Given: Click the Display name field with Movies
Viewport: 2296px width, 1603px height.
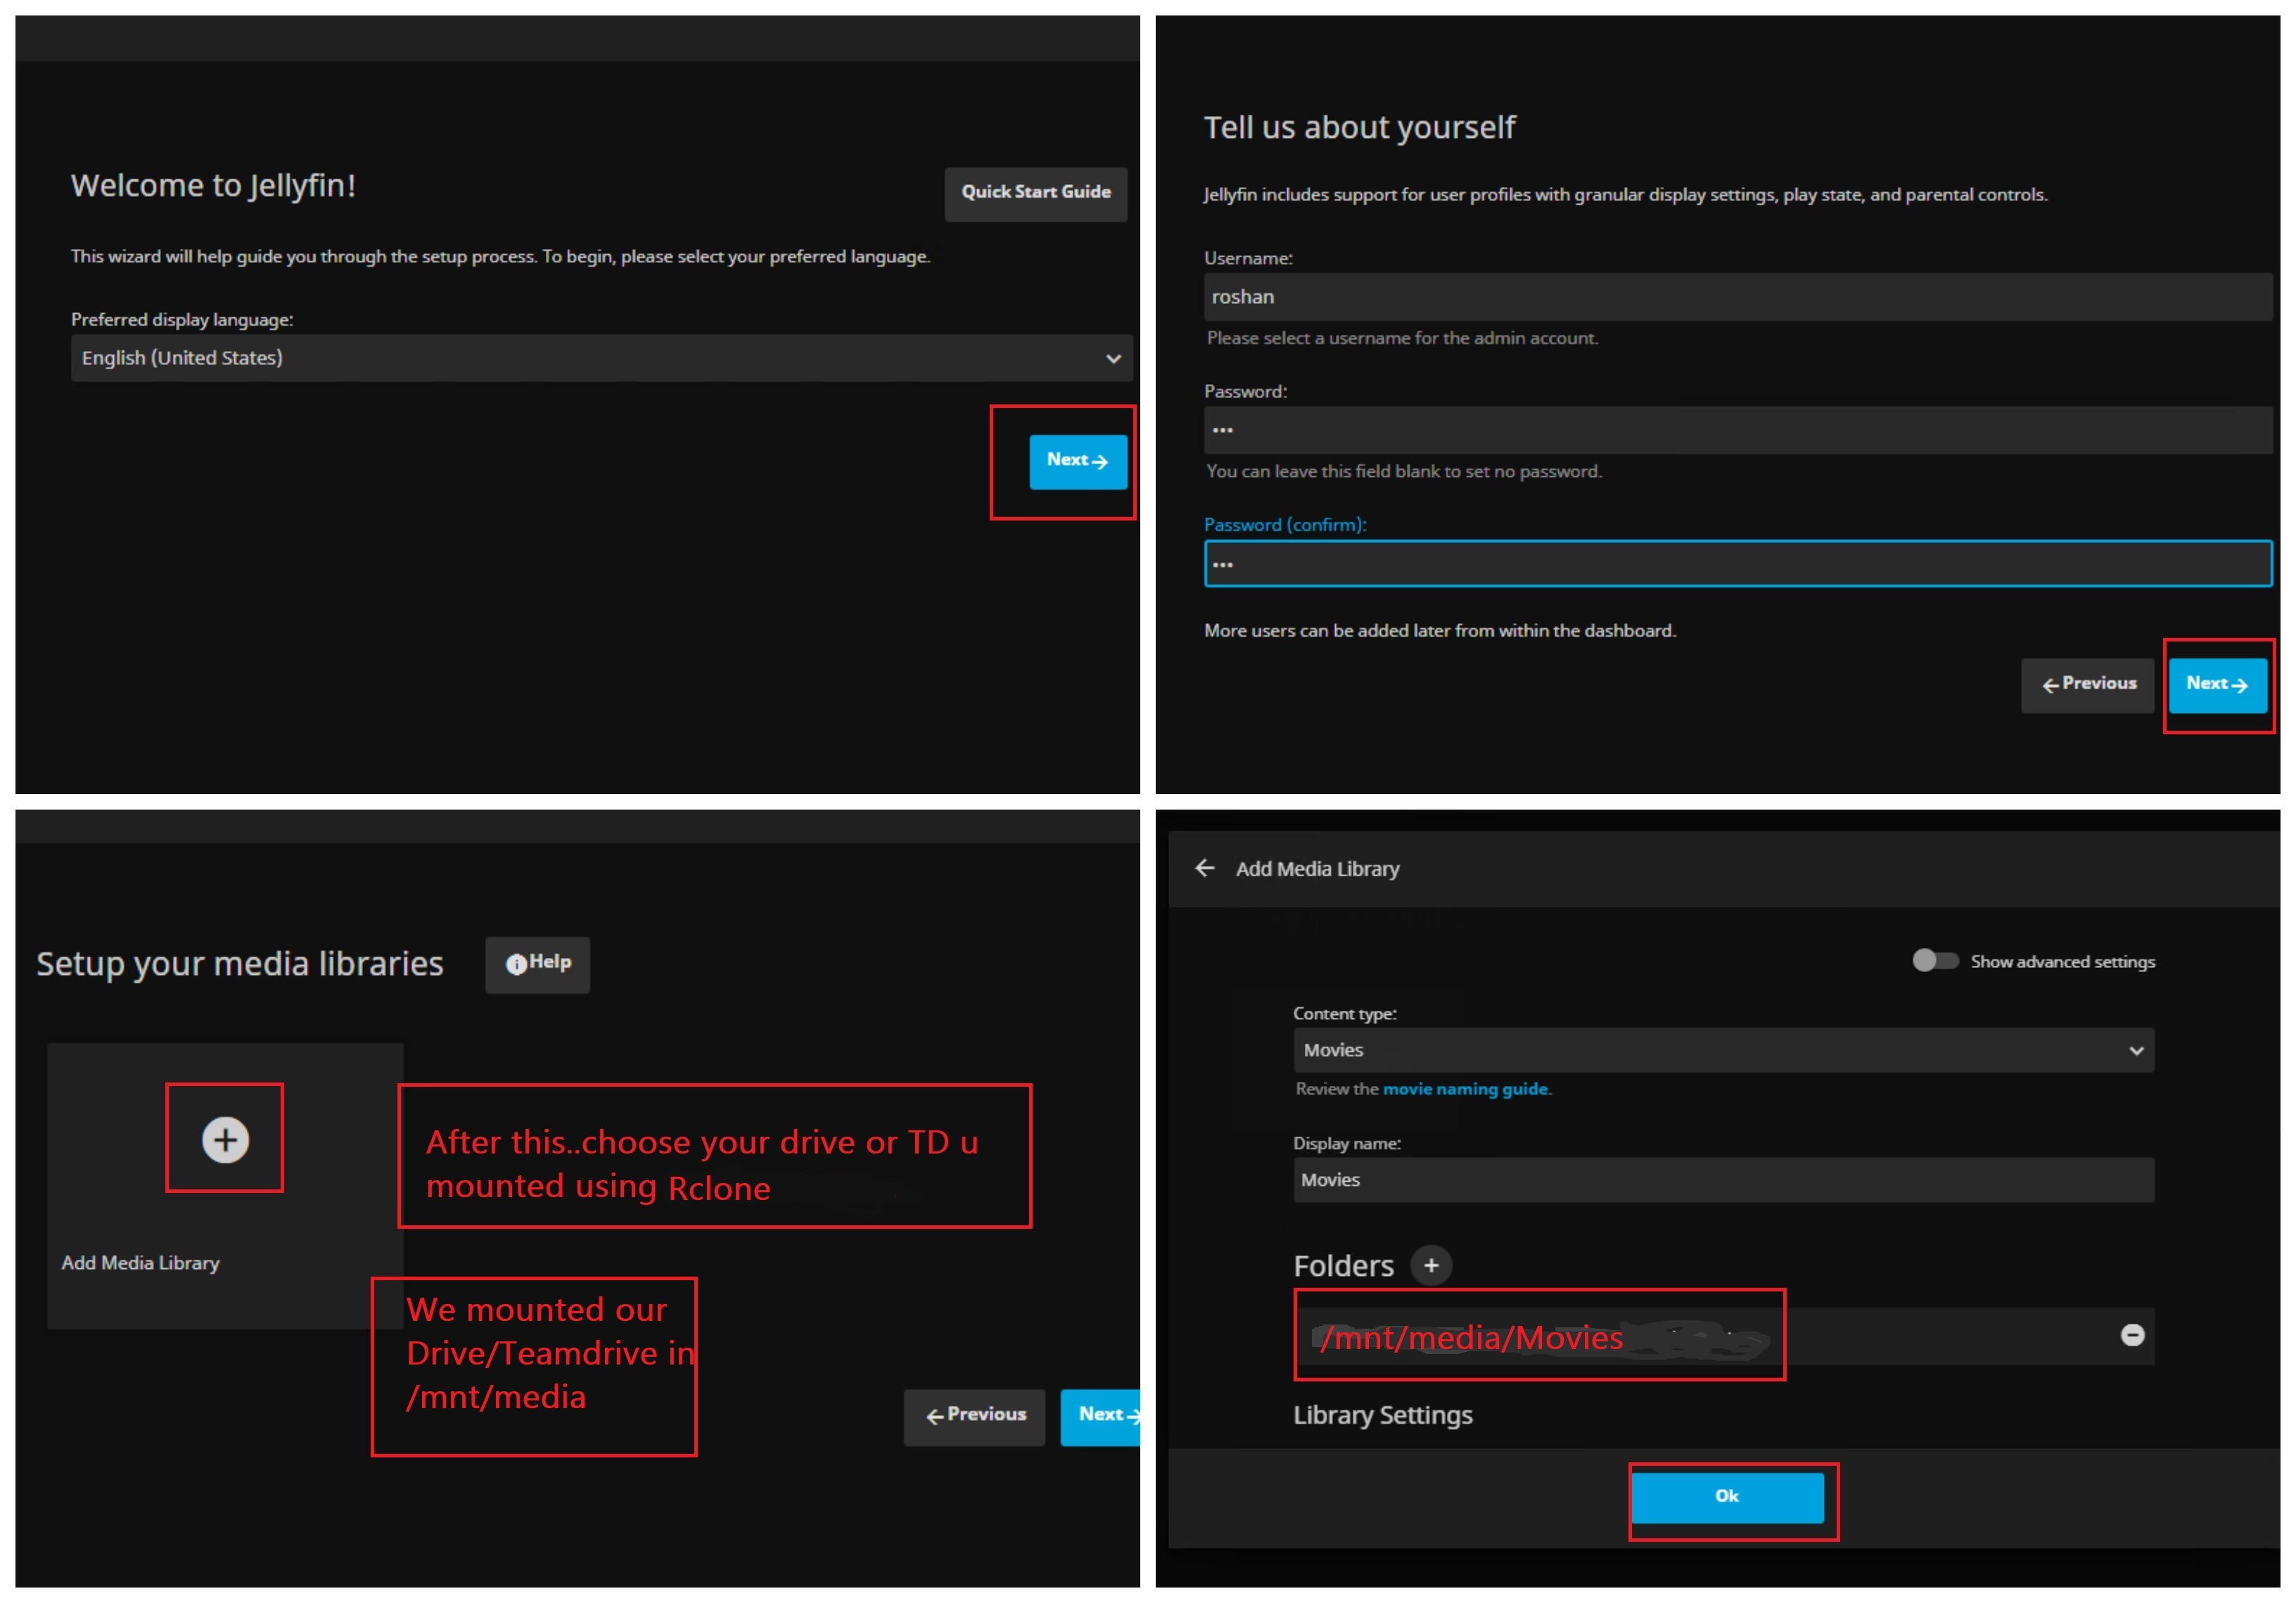Looking at the screenshot, I should [1722, 1180].
